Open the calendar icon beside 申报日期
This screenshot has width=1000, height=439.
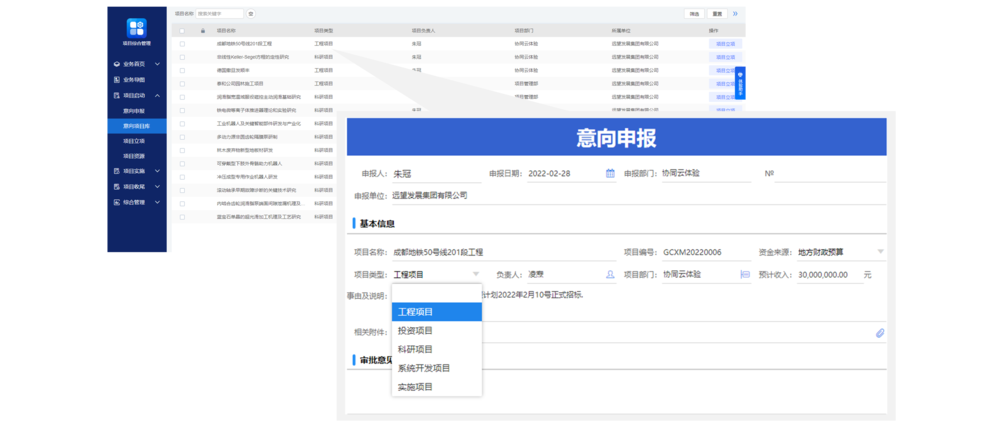coord(610,173)
